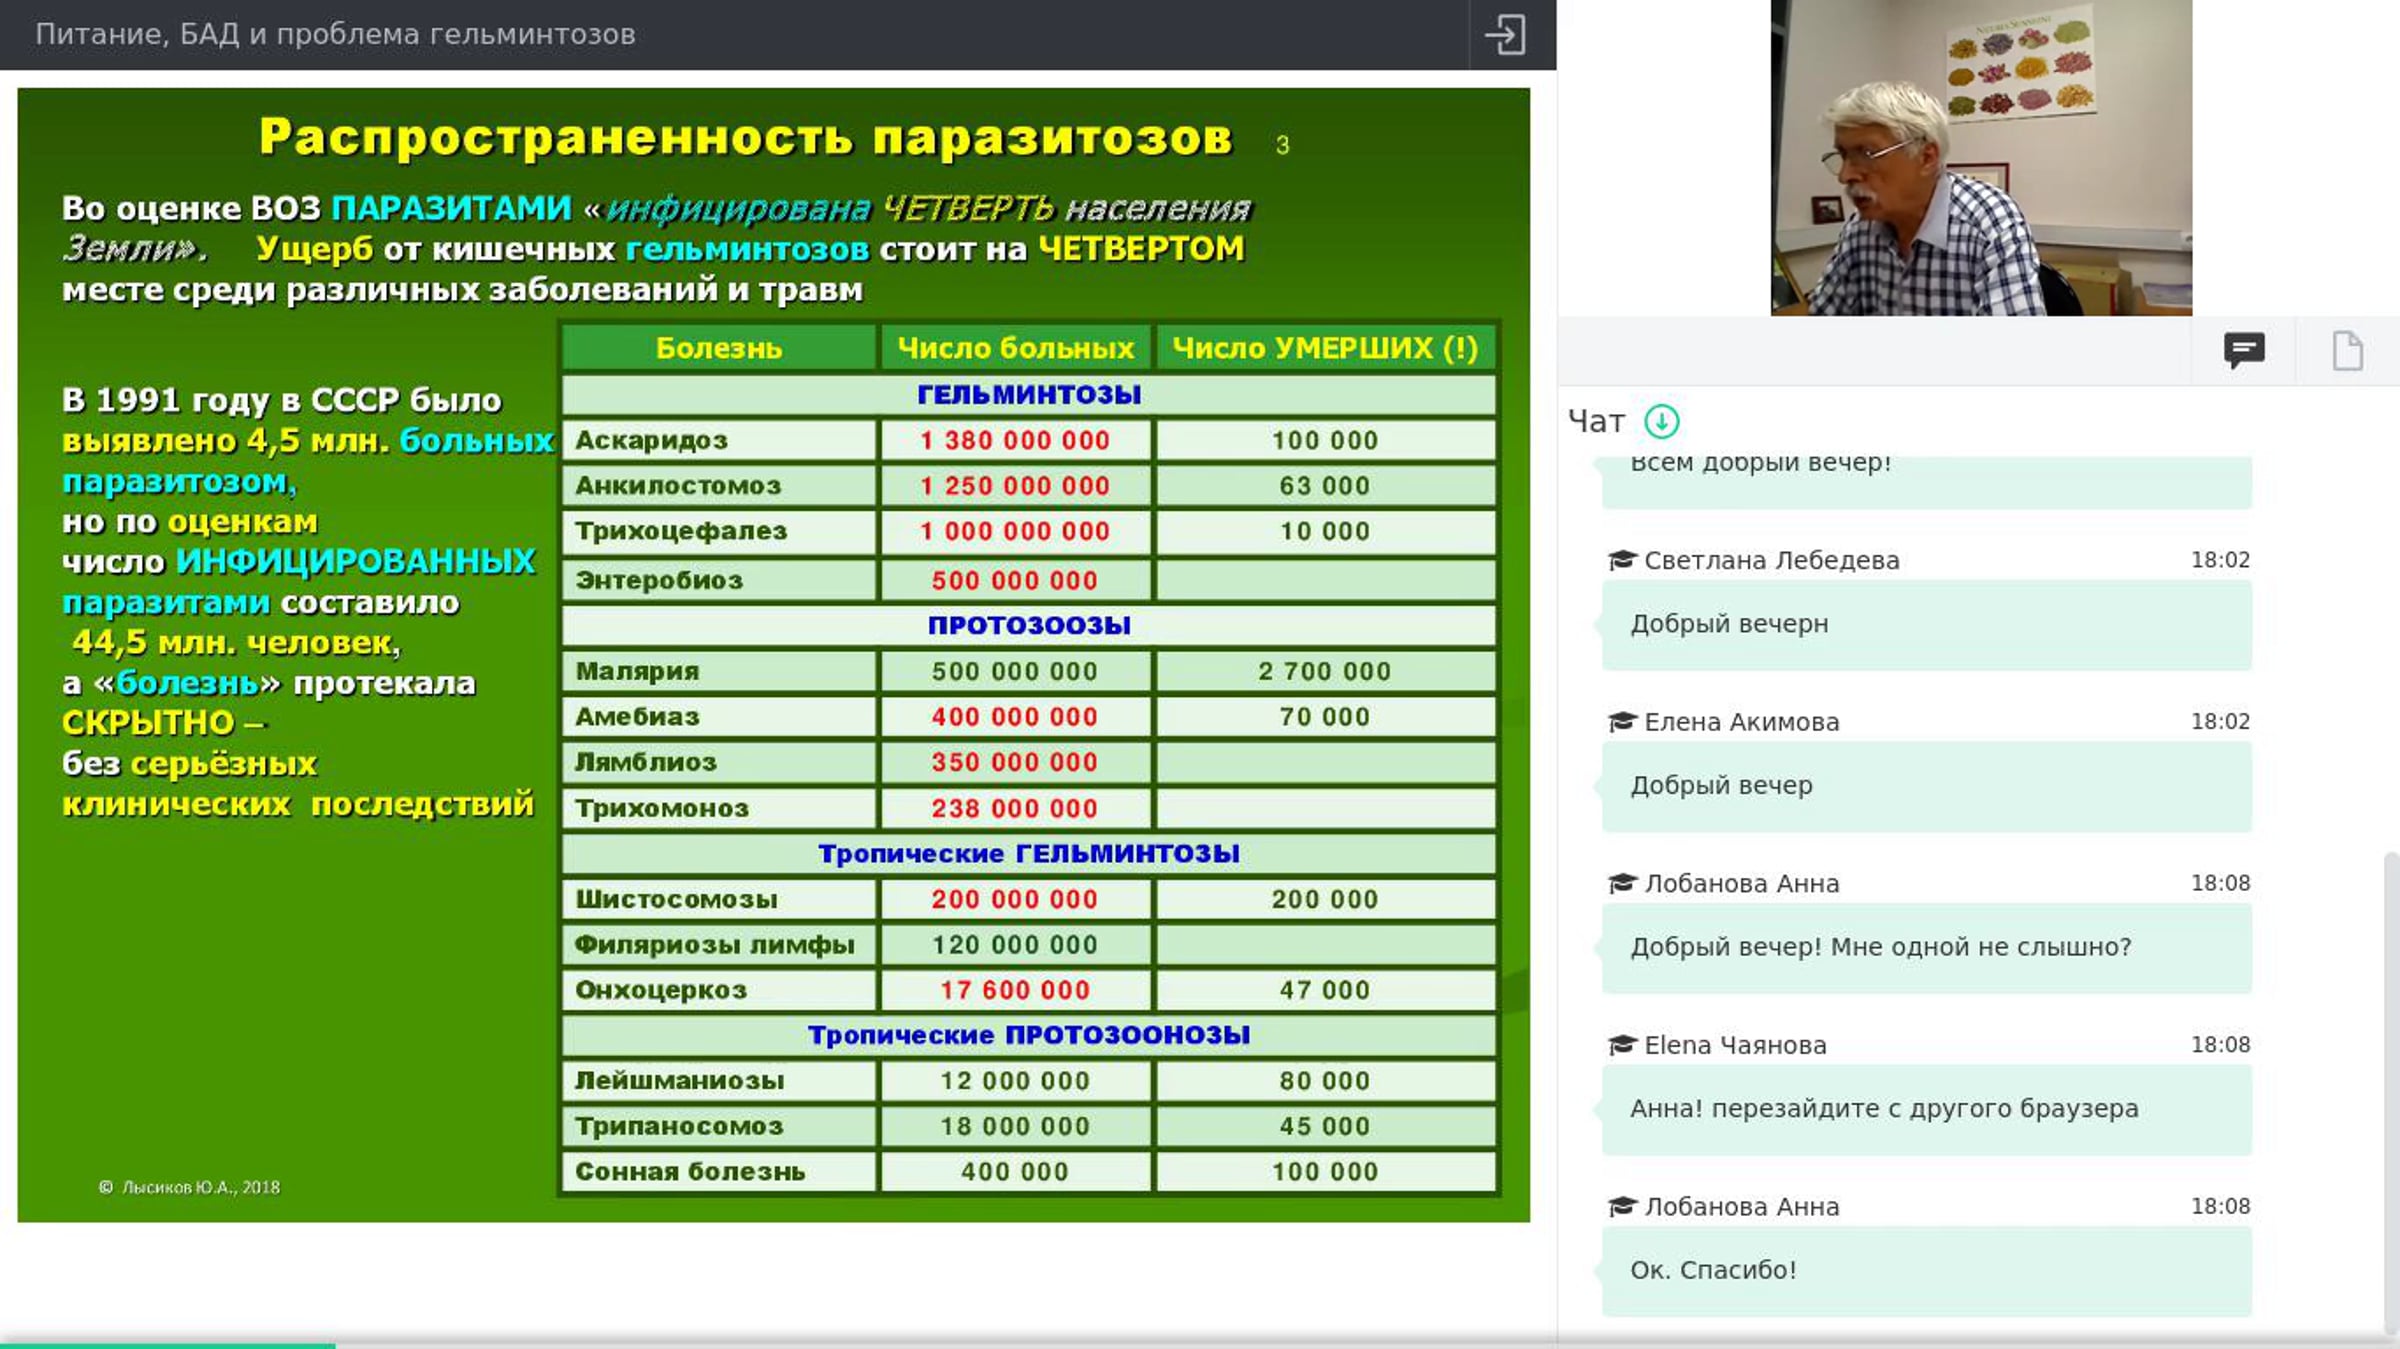
Task: Click the deaths value '63 000'
Action: (x=1325, y=486)
